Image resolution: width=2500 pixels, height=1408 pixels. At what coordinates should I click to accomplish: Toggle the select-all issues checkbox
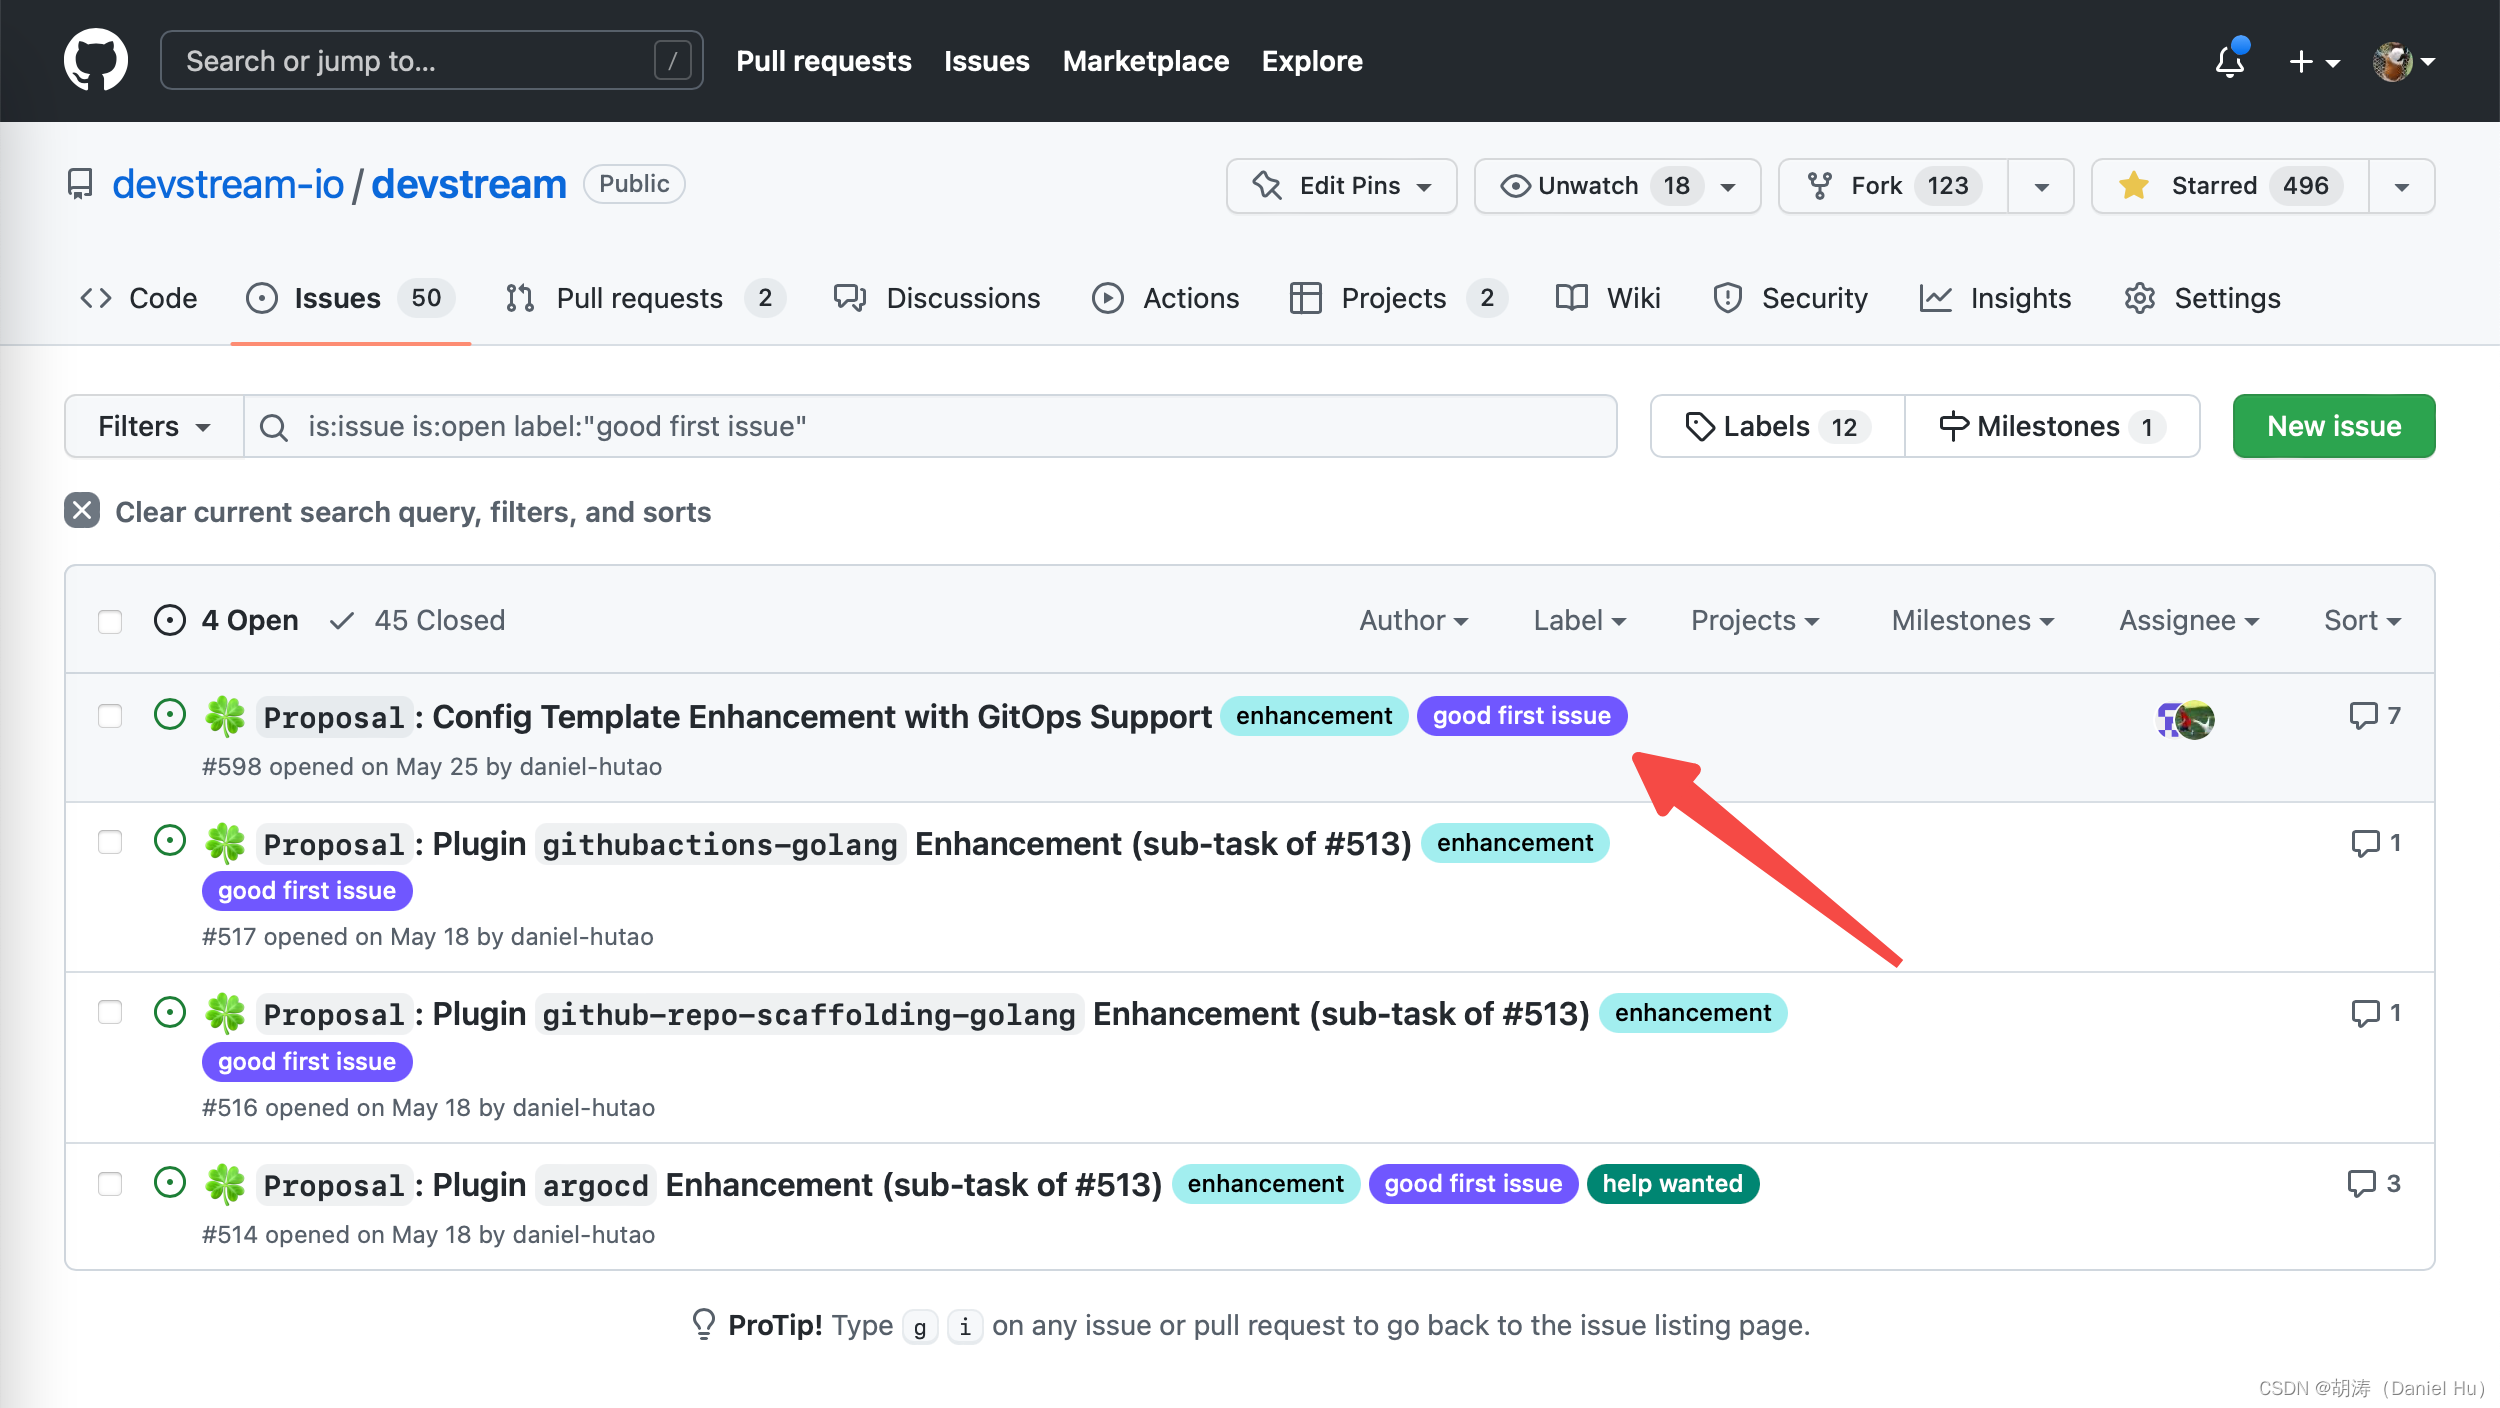pos(110,620)
